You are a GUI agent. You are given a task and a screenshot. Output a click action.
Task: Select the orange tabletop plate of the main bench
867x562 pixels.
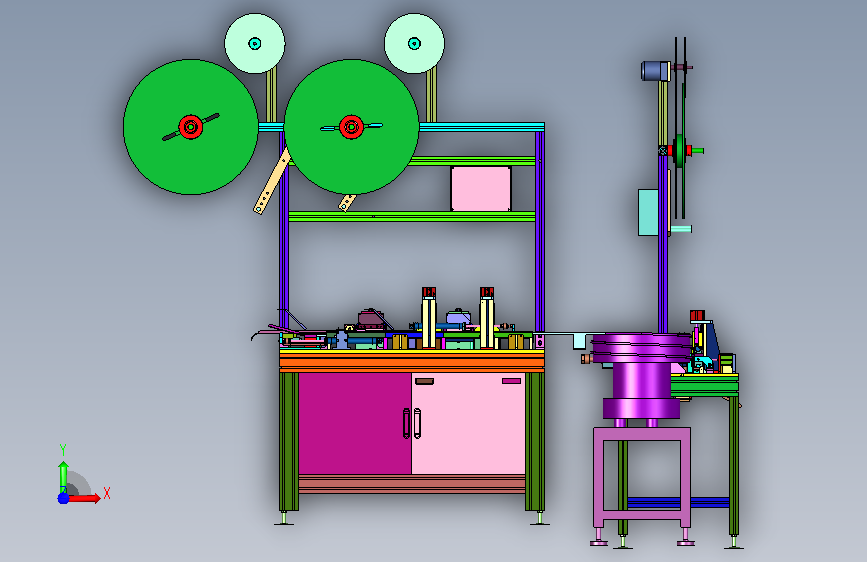(x=412, y=362)
